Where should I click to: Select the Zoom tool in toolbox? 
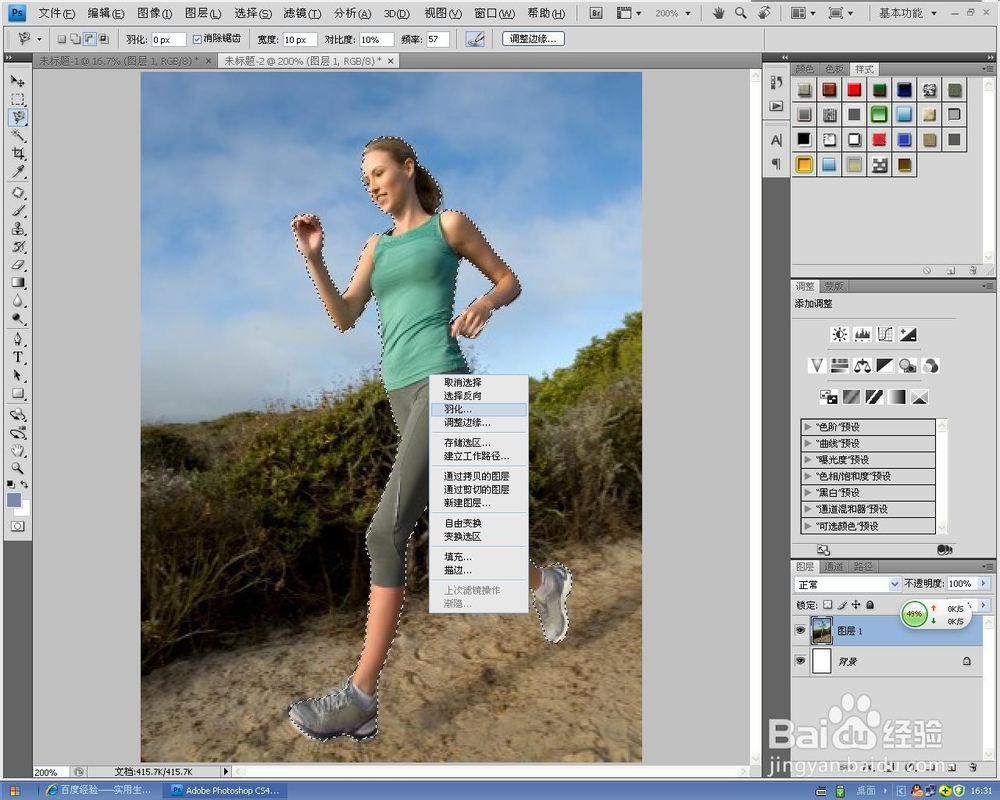pyautogui.click(x=18, y=468)
